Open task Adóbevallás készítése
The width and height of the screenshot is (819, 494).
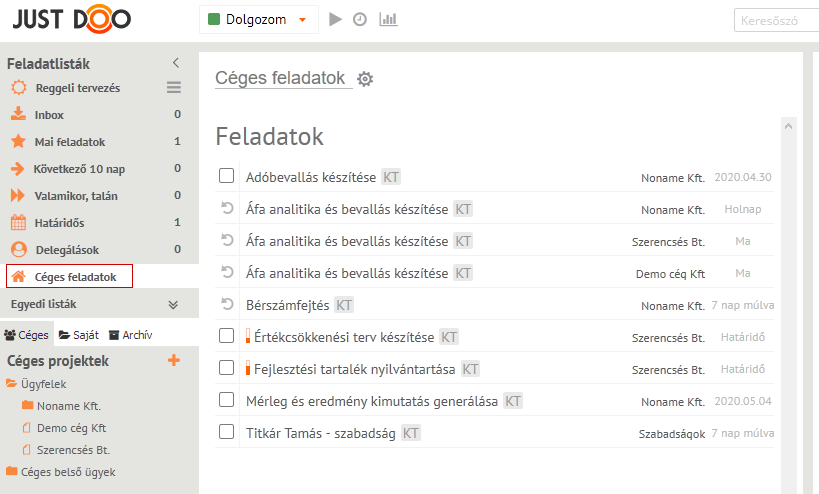tap(311, 178)
